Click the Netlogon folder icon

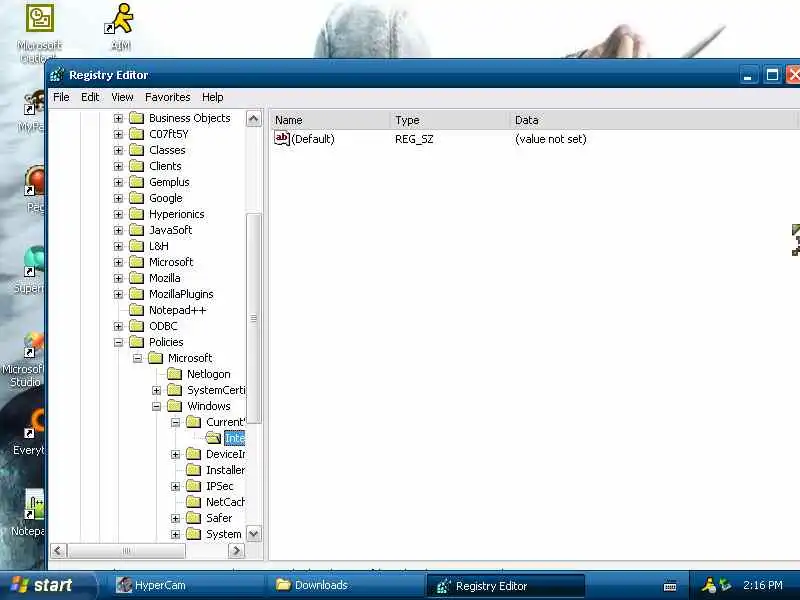click(174, 374)
